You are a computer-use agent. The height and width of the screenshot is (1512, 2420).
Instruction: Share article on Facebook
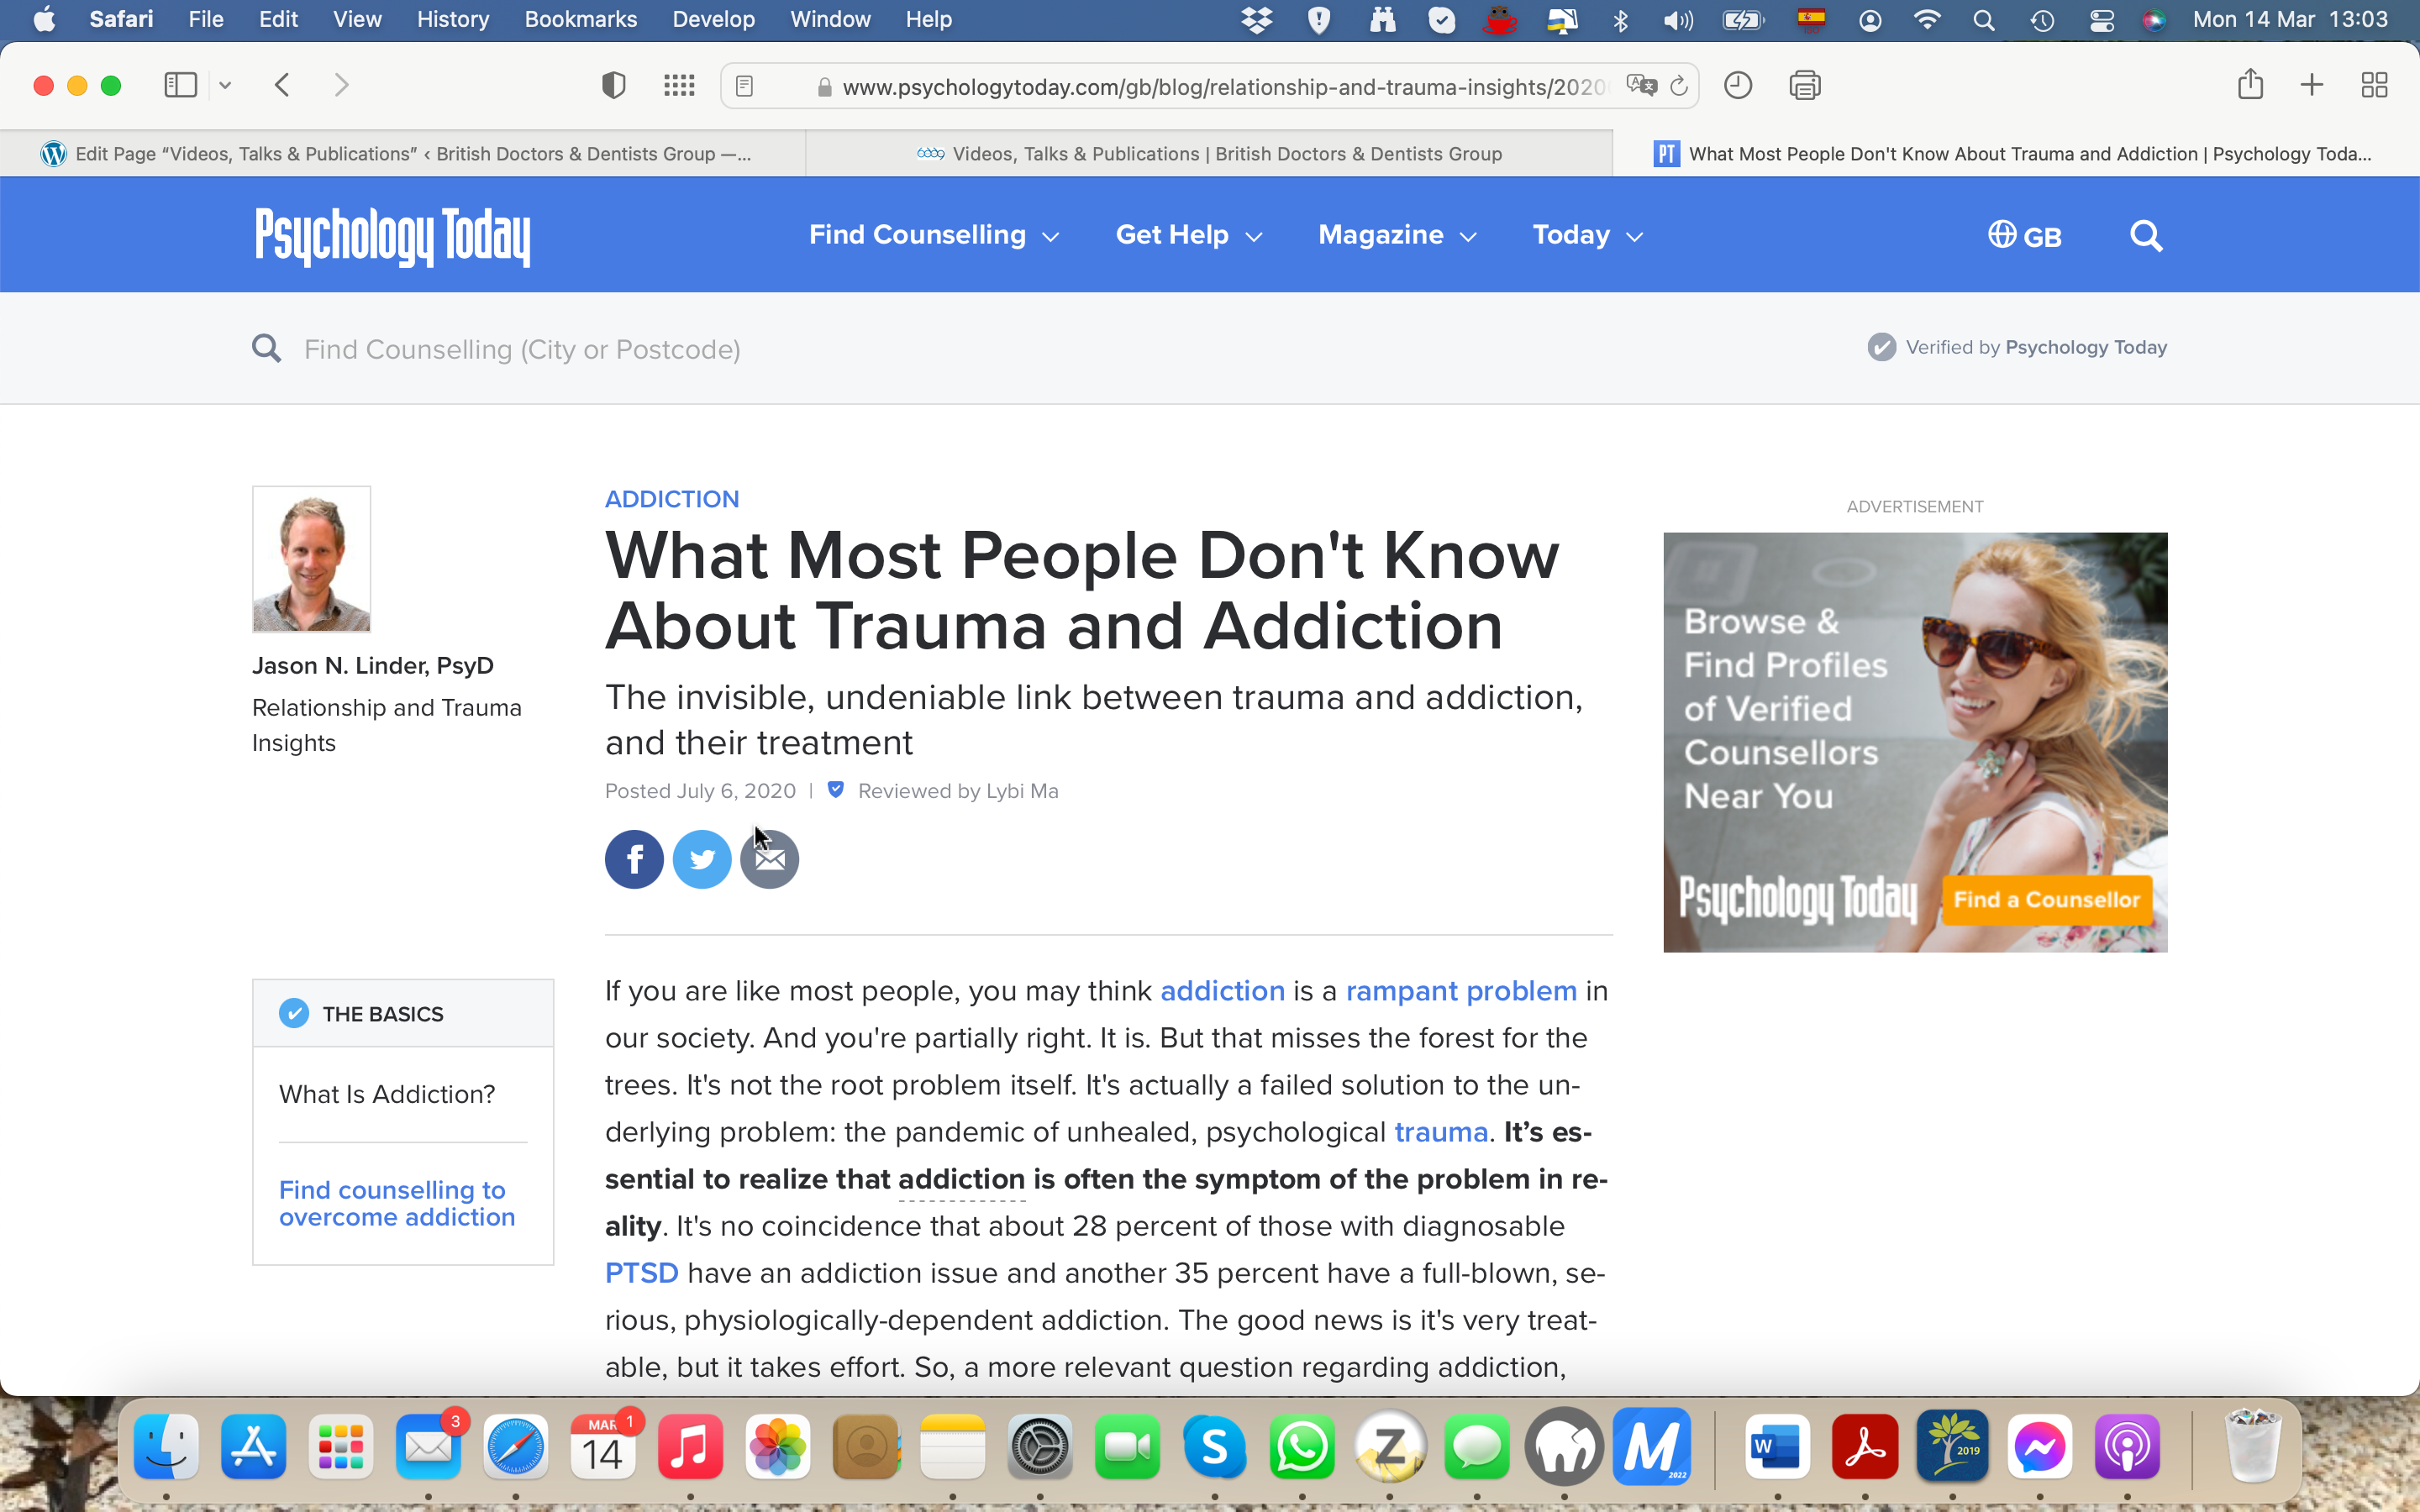634,859
